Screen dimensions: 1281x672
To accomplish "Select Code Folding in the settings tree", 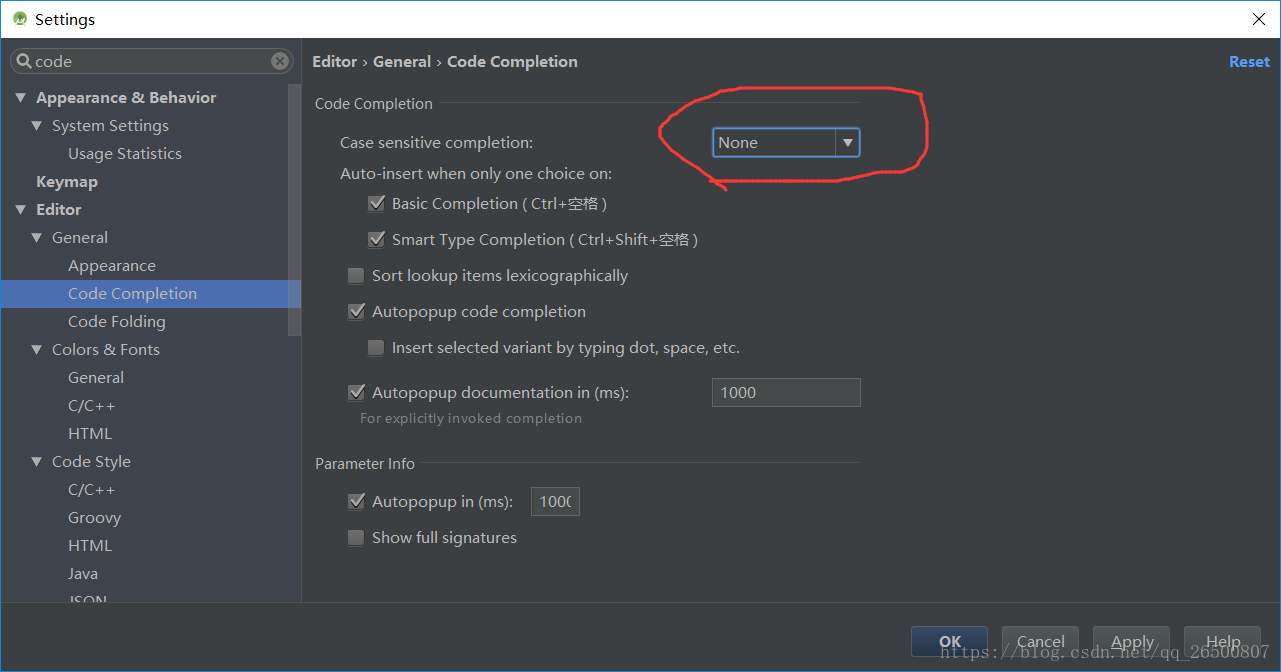I will click(x=116, y=322).
